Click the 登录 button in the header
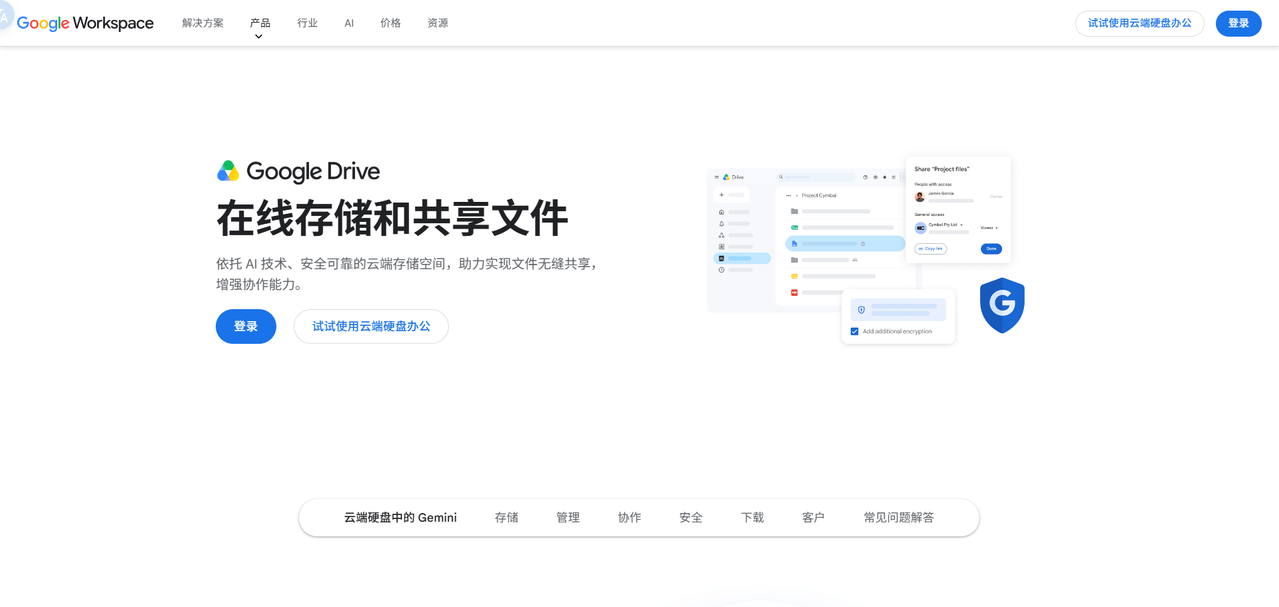Image resolution: width=1279 pixels, height=607 pixels. tap(1238, 23)
